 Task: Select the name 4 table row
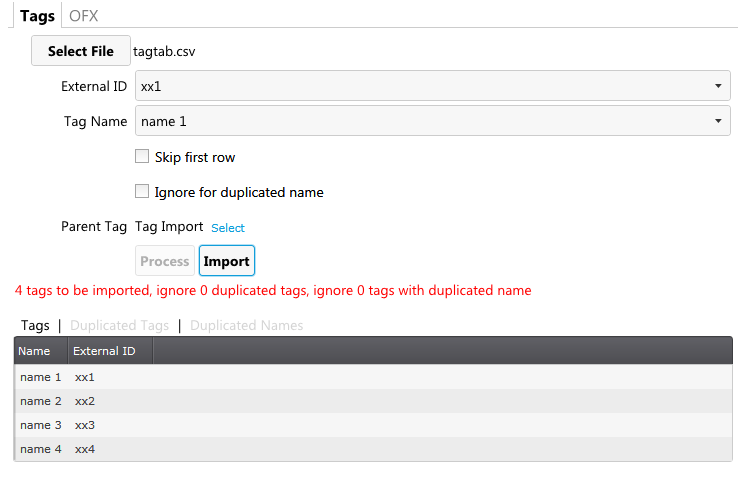coord(373,449)
